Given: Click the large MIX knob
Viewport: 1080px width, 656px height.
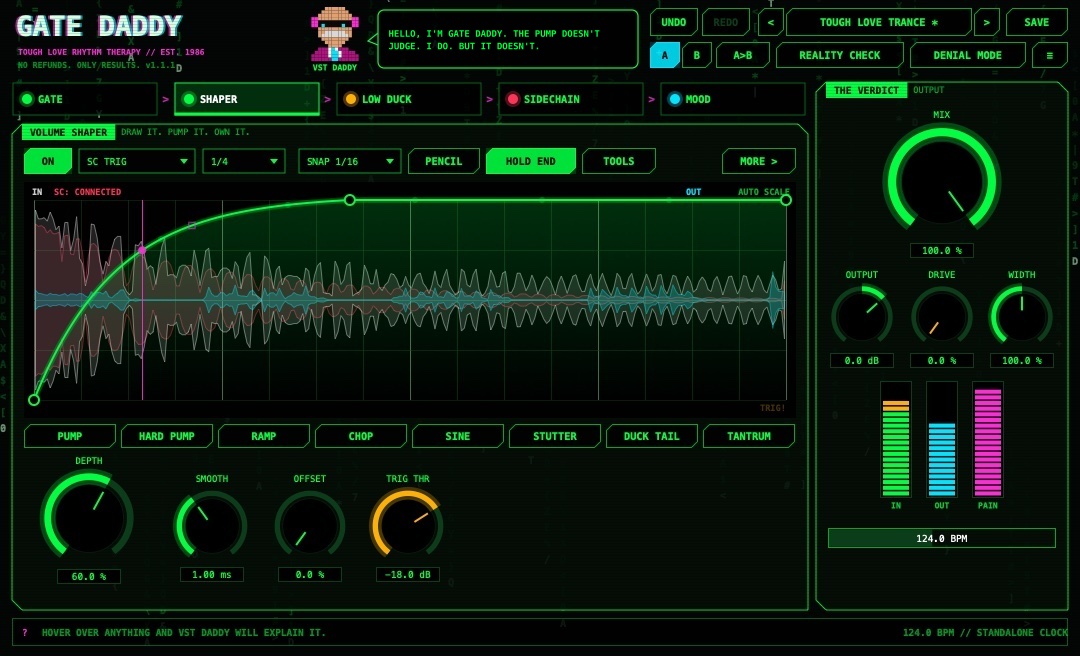Looking at the screenshot, I should point(941,181).
